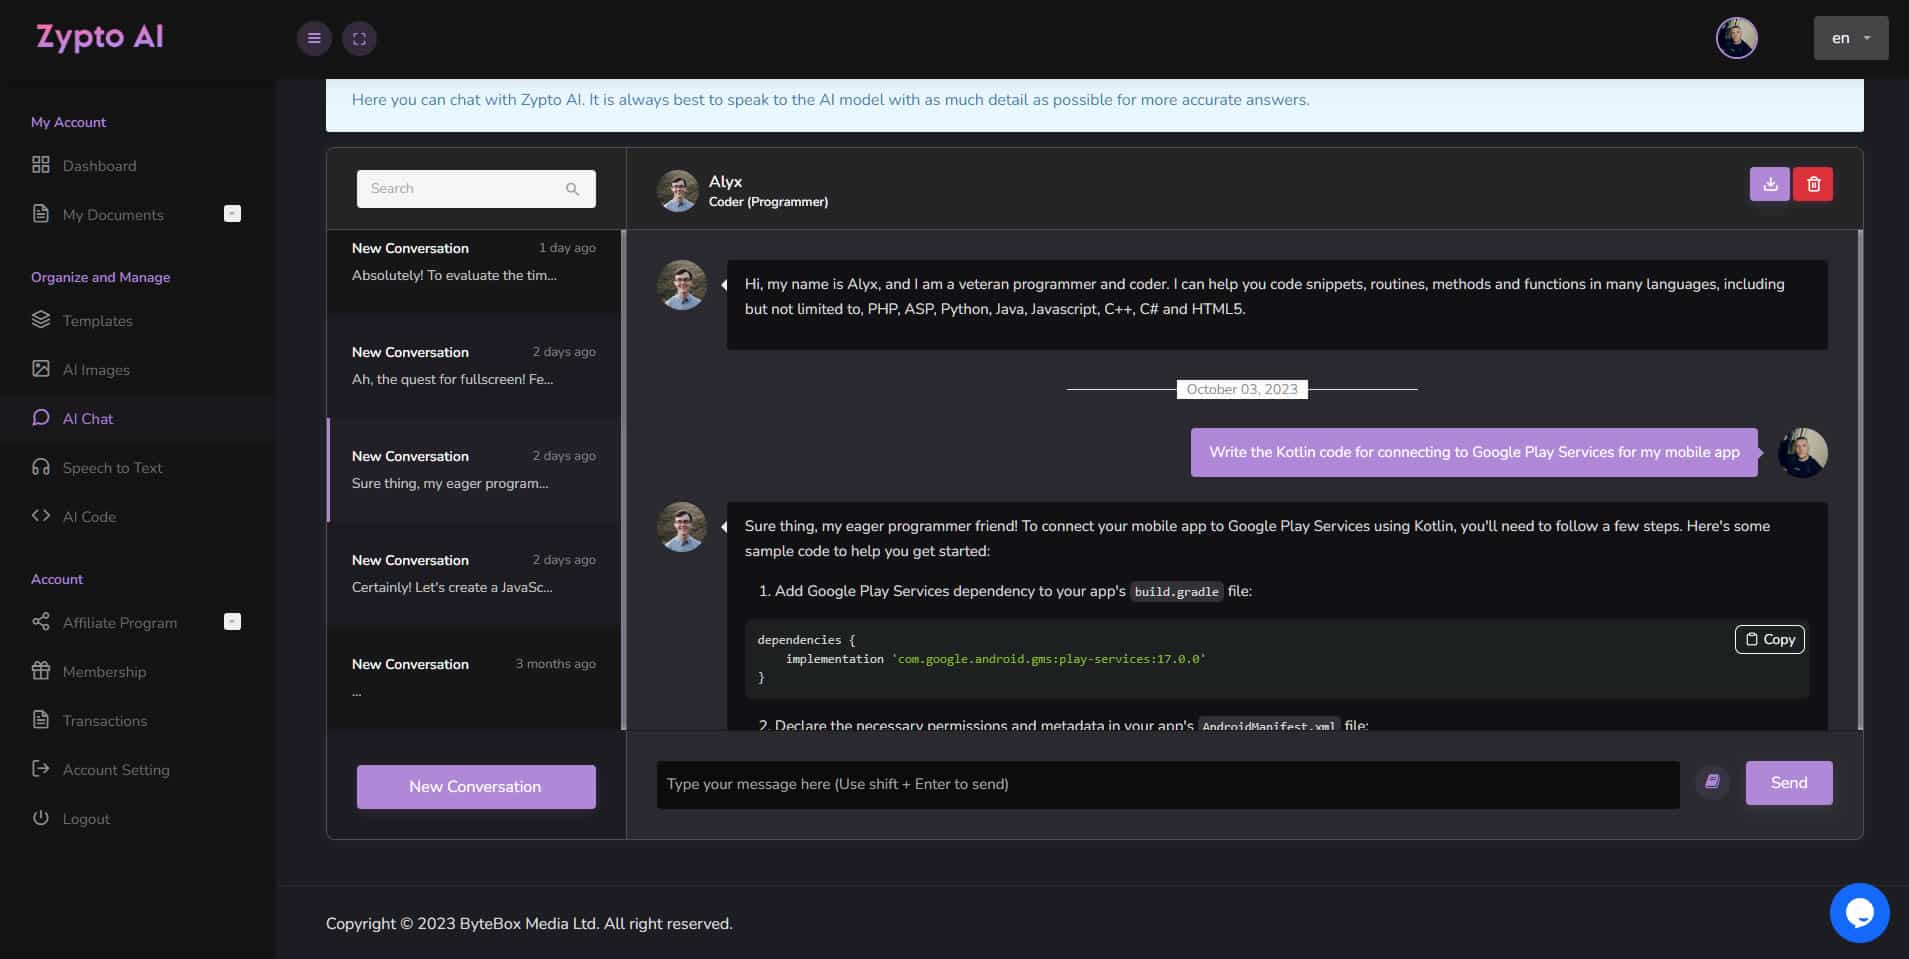1909x959 pixels.
Task: Copy the Kotlin dependencies code snippet
Action: [x=1769, y=639]
